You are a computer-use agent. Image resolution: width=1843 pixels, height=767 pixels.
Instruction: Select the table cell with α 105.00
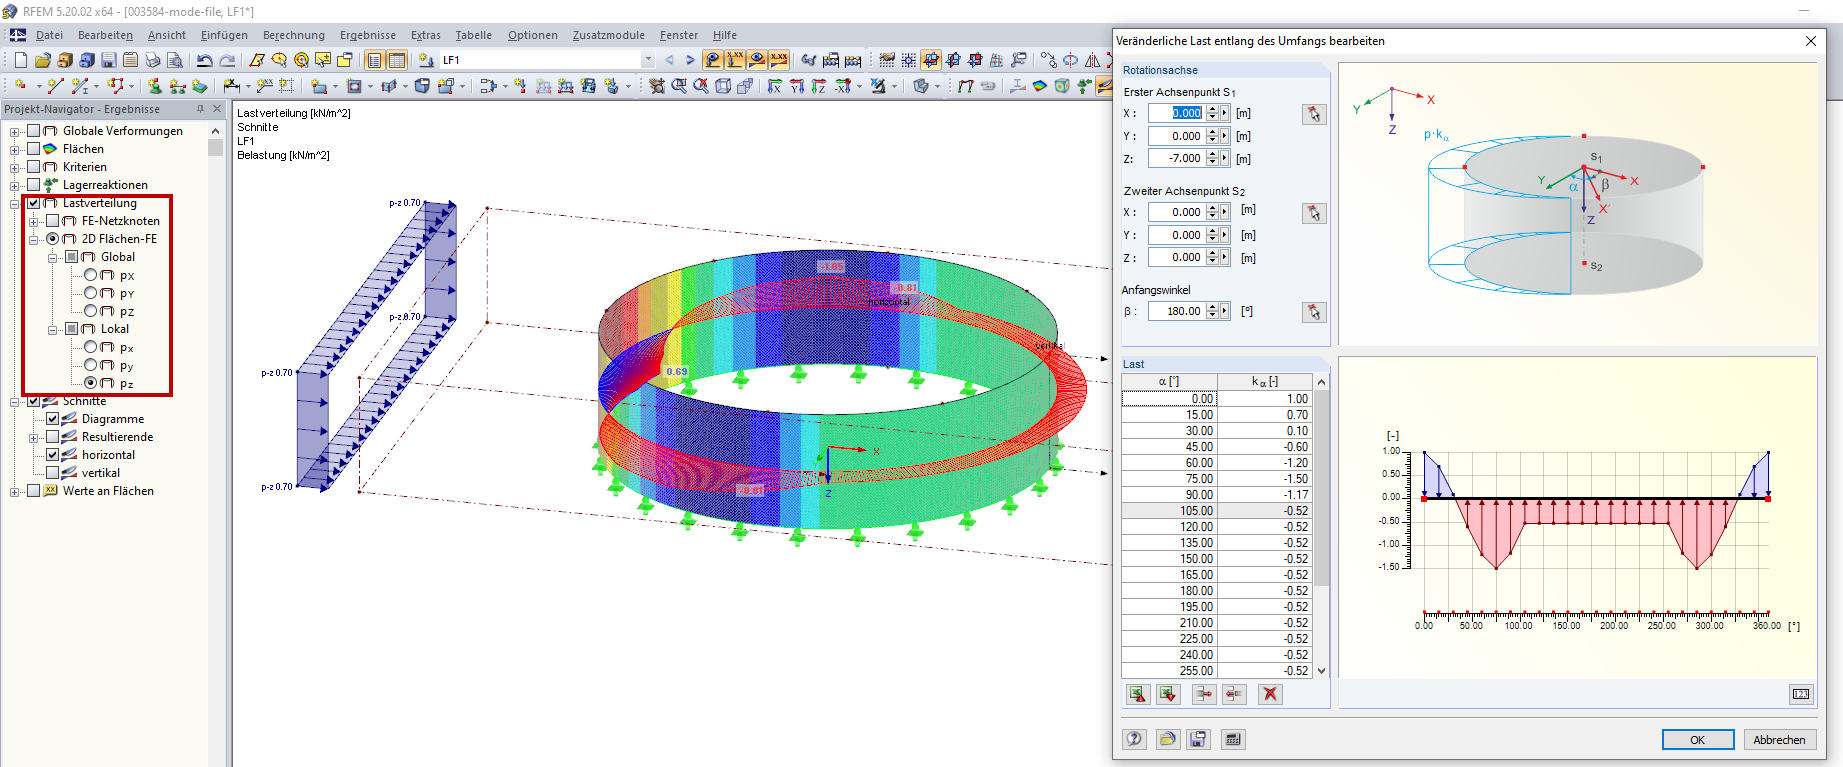[x=1169, y=511]
